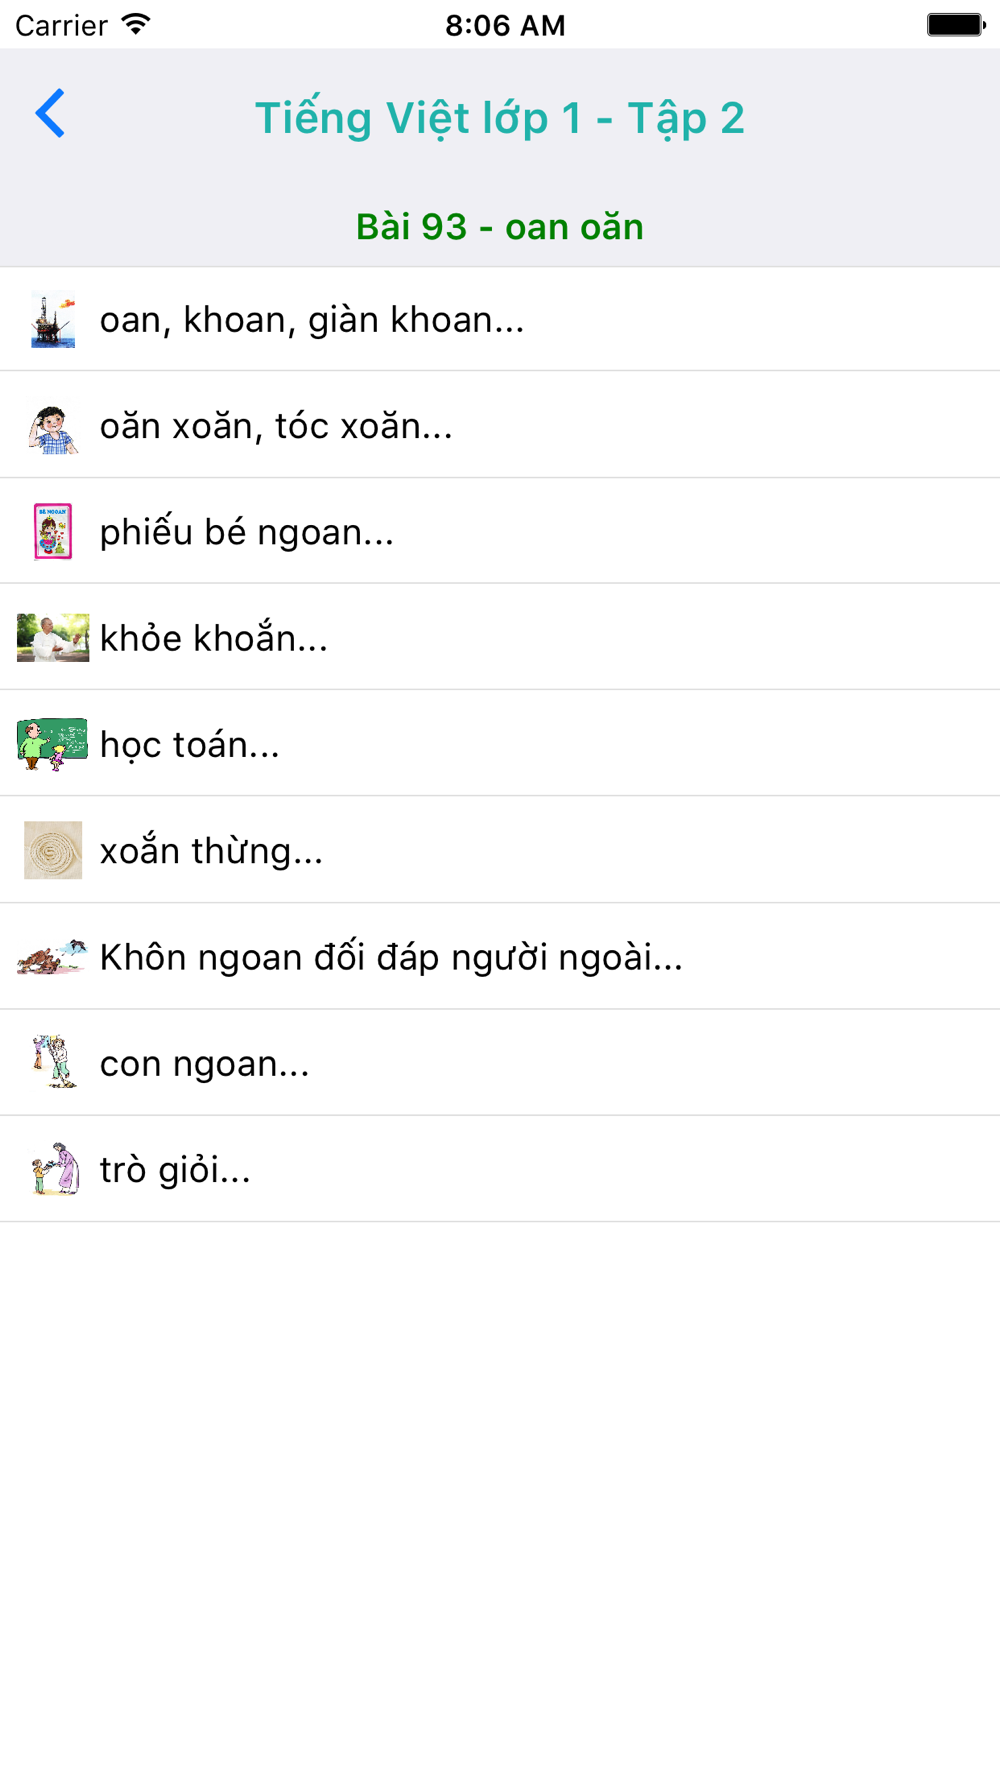Tap the elderly man exercising photo
The width and height of the screenshot is (1000, 1778).
tap(53, 638)
